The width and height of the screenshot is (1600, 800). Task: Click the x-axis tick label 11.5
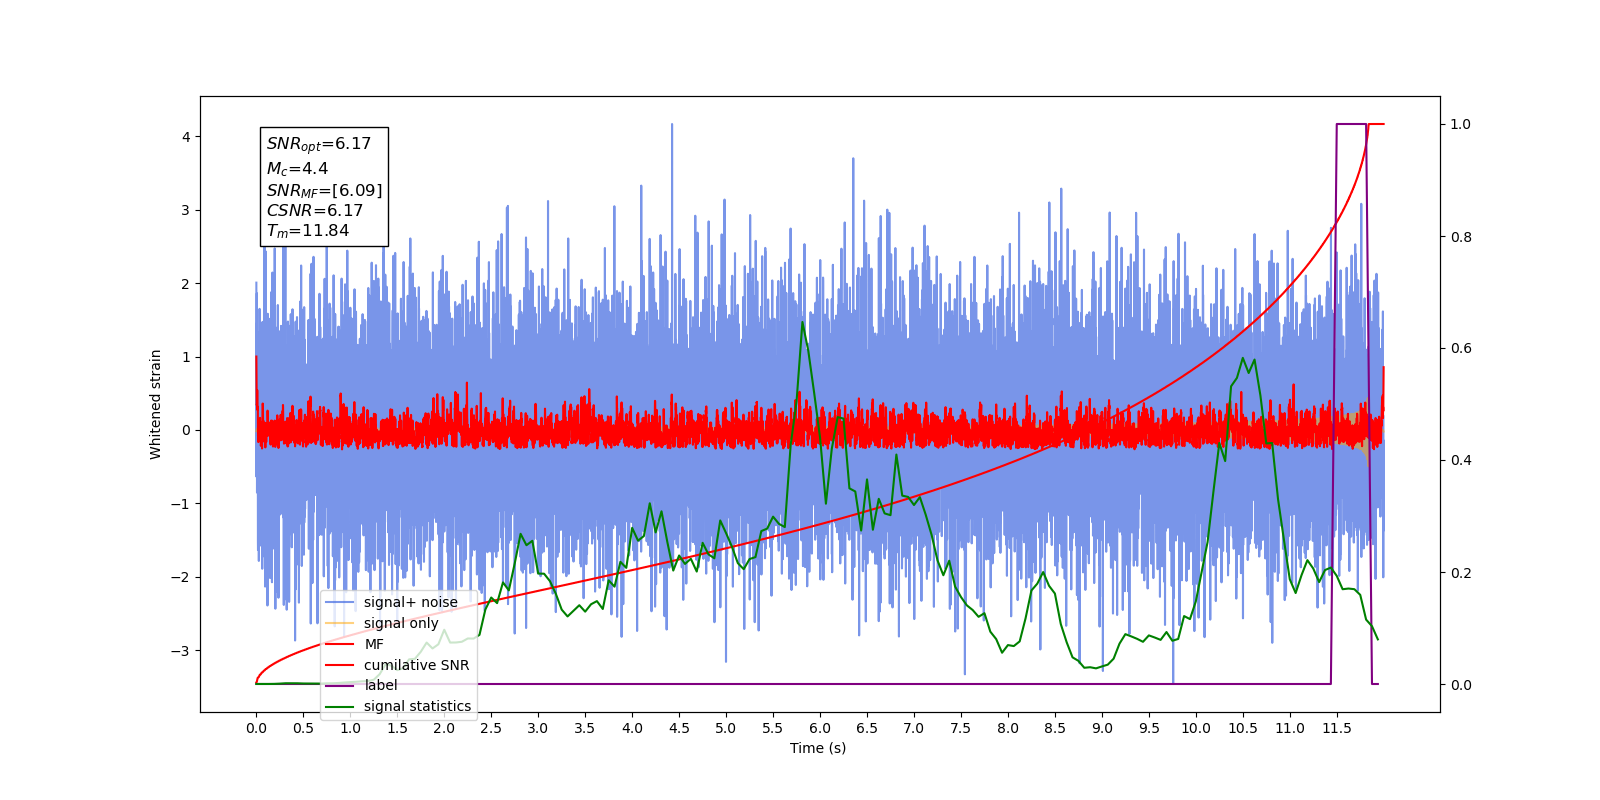(x=1337, y=728)
